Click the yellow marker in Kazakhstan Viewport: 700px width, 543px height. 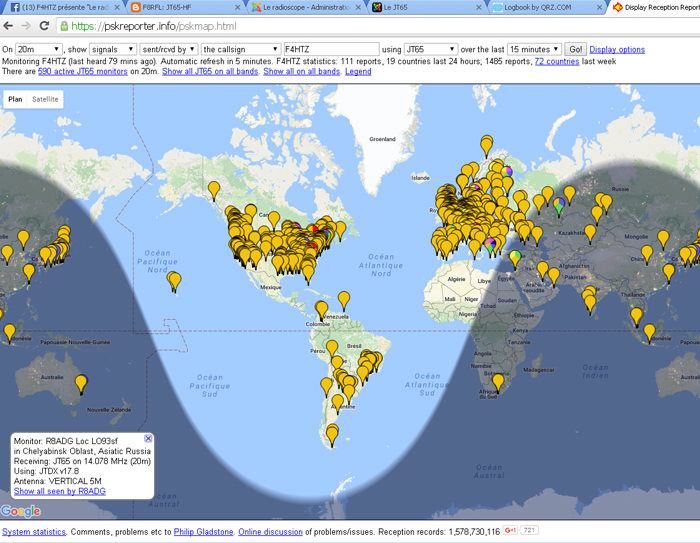click(590, 234)
